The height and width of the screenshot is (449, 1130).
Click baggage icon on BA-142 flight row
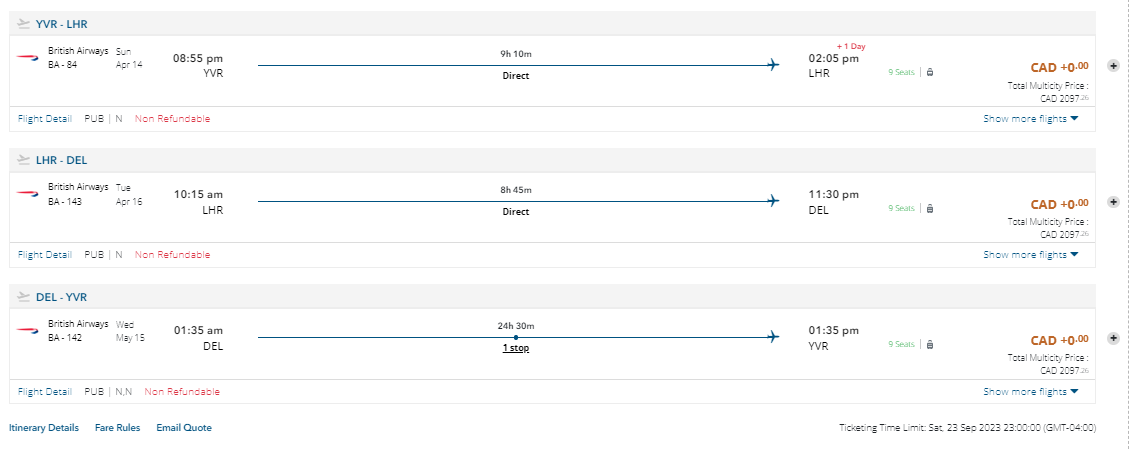coord(930,344)
